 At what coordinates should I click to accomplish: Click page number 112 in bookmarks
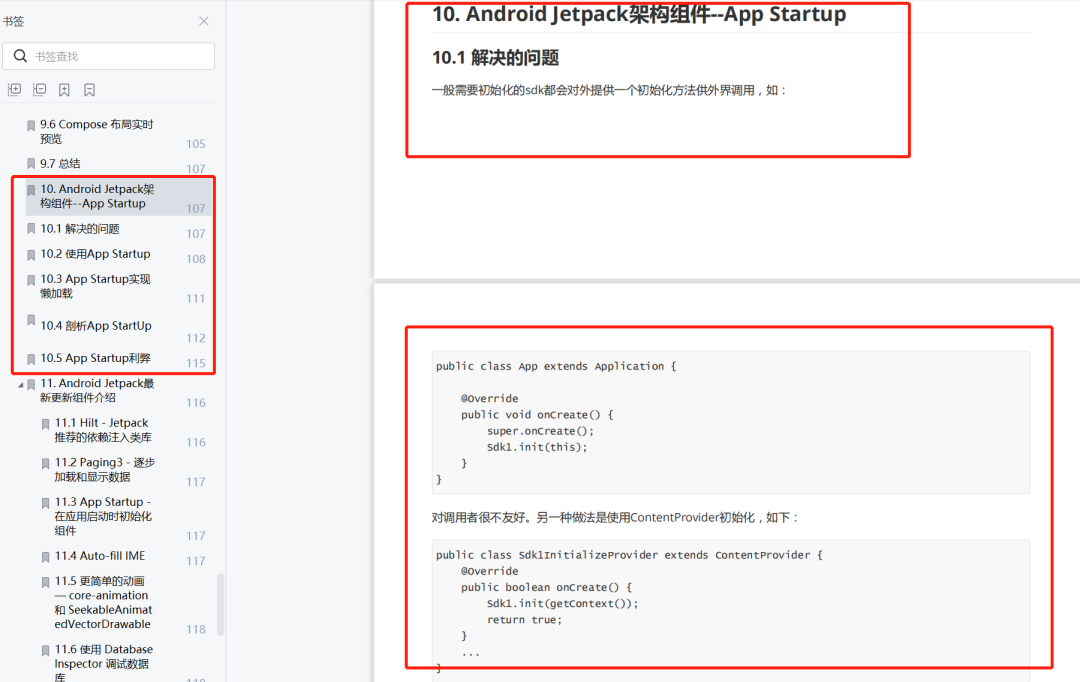click(x=196, y=338)
